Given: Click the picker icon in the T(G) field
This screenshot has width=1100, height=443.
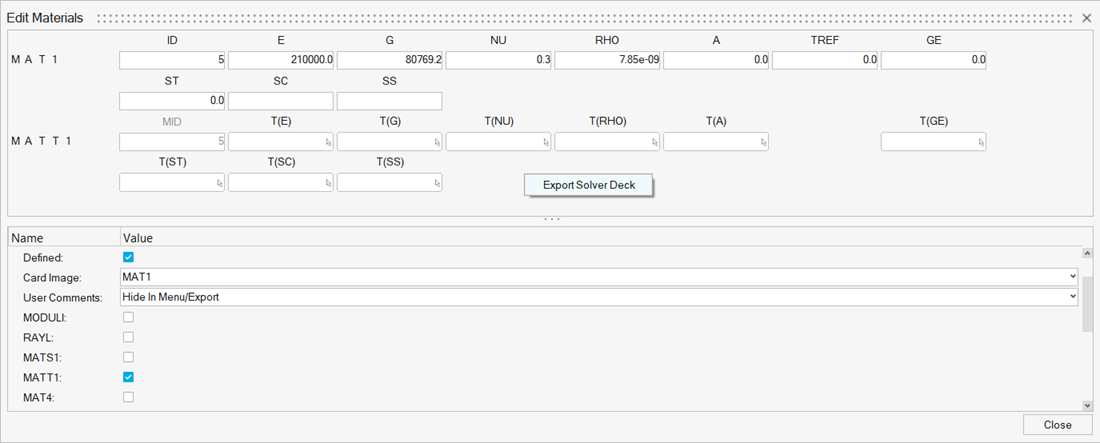Looking at the screenshot, I should [x=436, y=143].
